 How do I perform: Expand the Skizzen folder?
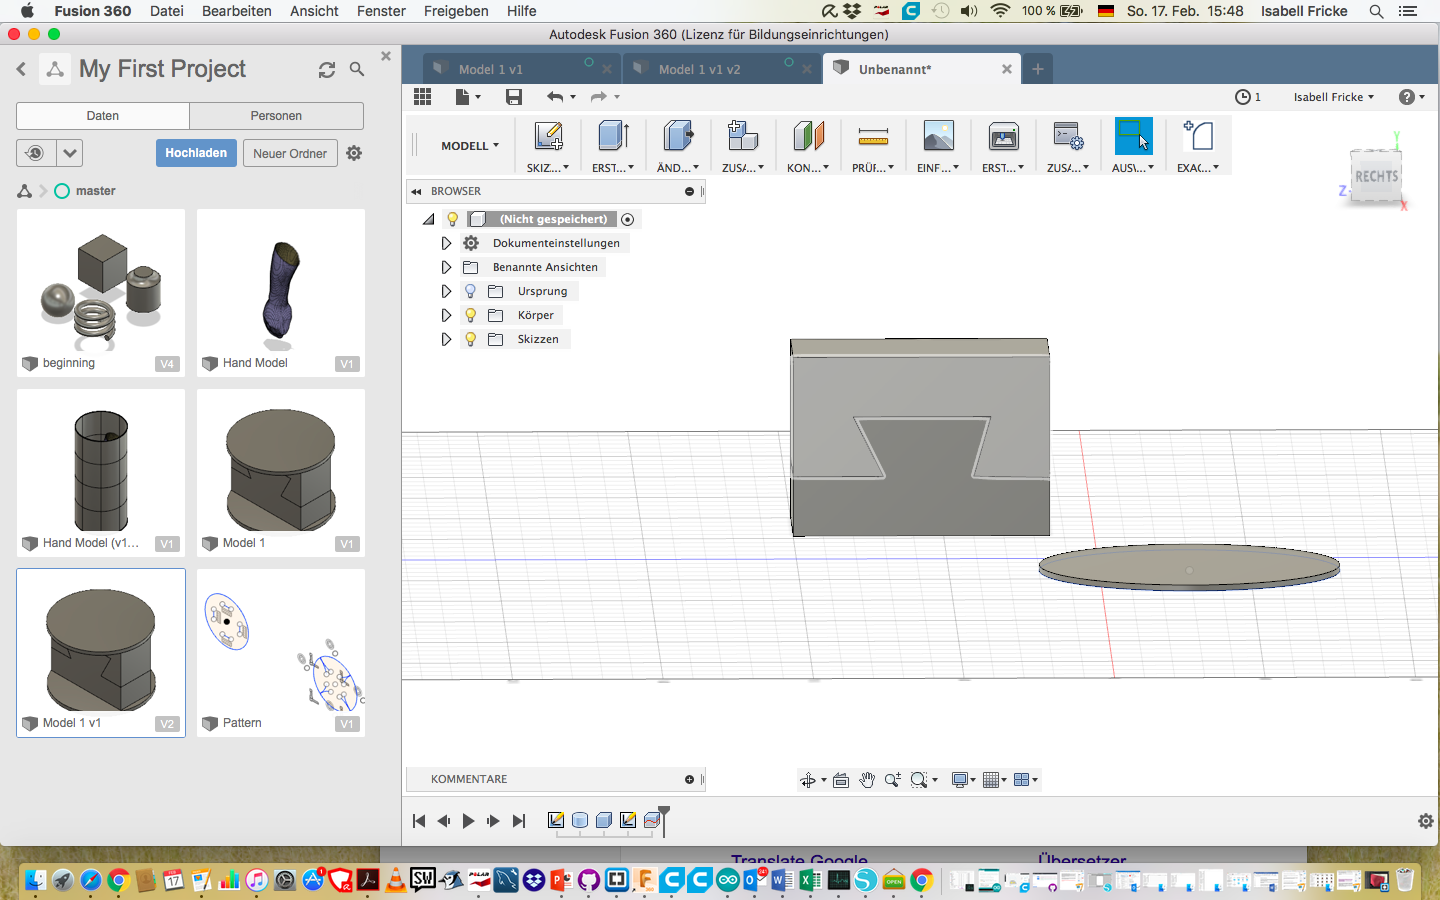coord(446,339)
